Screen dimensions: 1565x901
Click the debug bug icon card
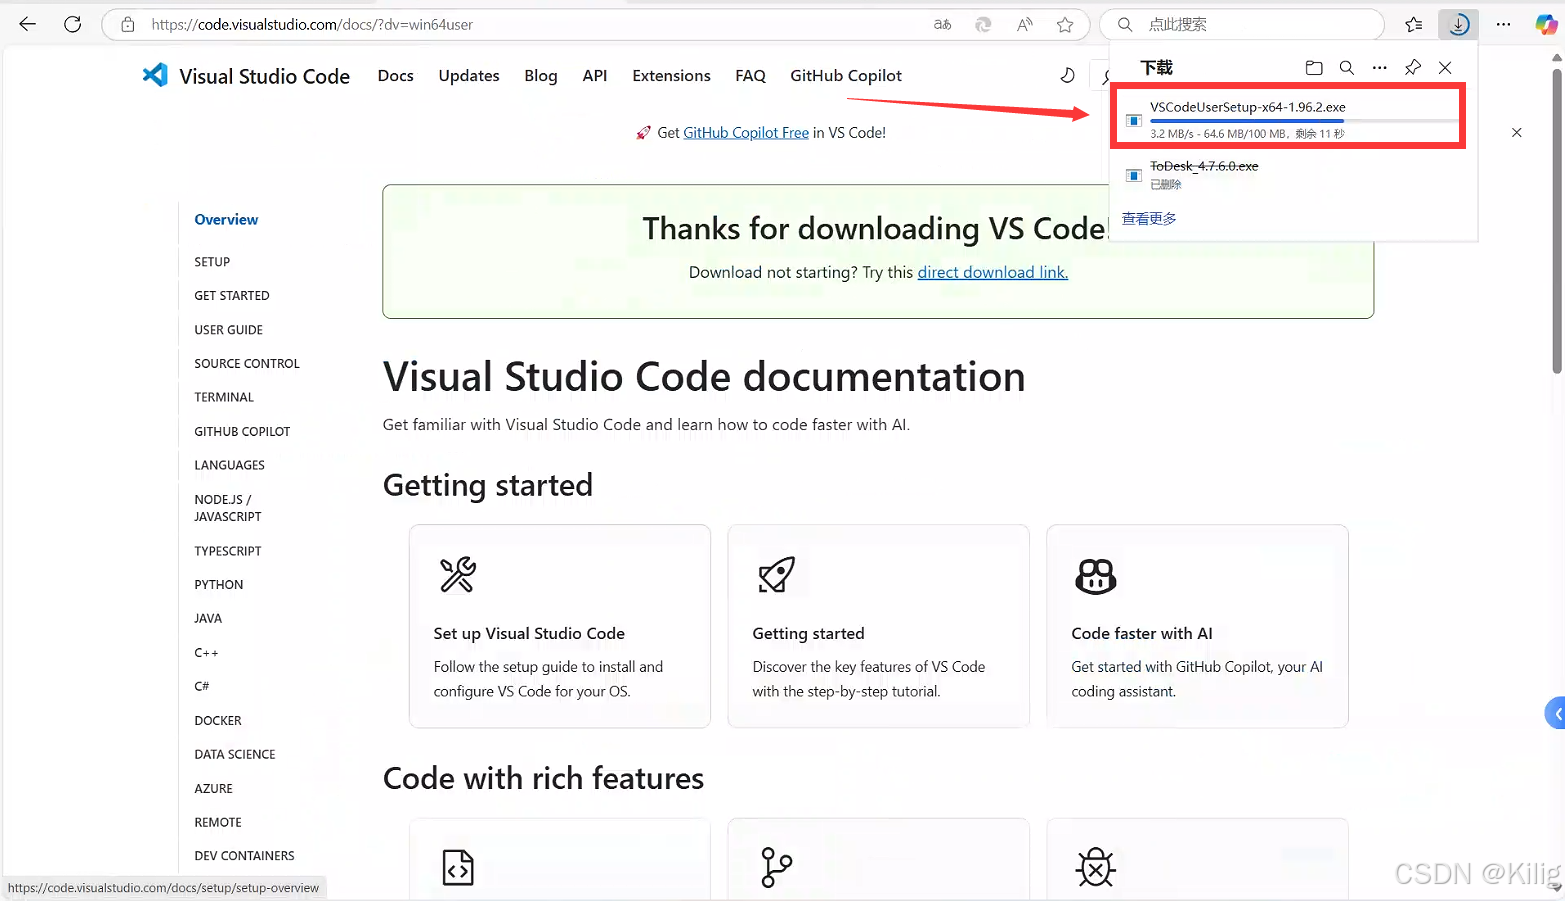[x=1096, y=868]
